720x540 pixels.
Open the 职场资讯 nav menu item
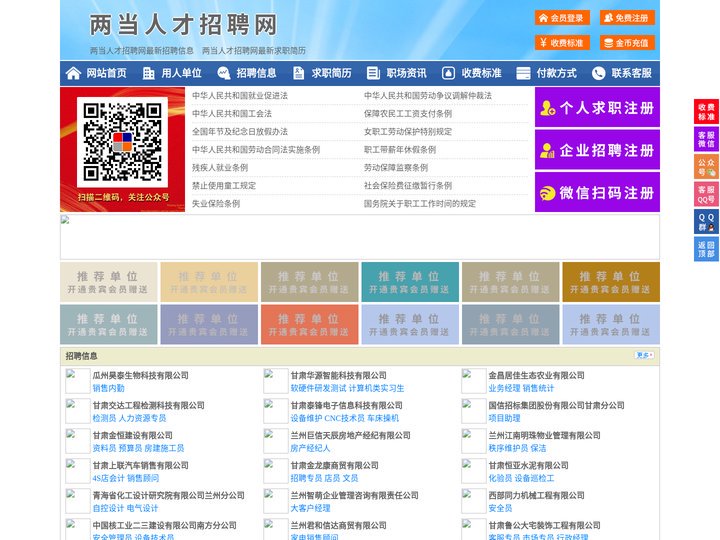pos(406,73)
